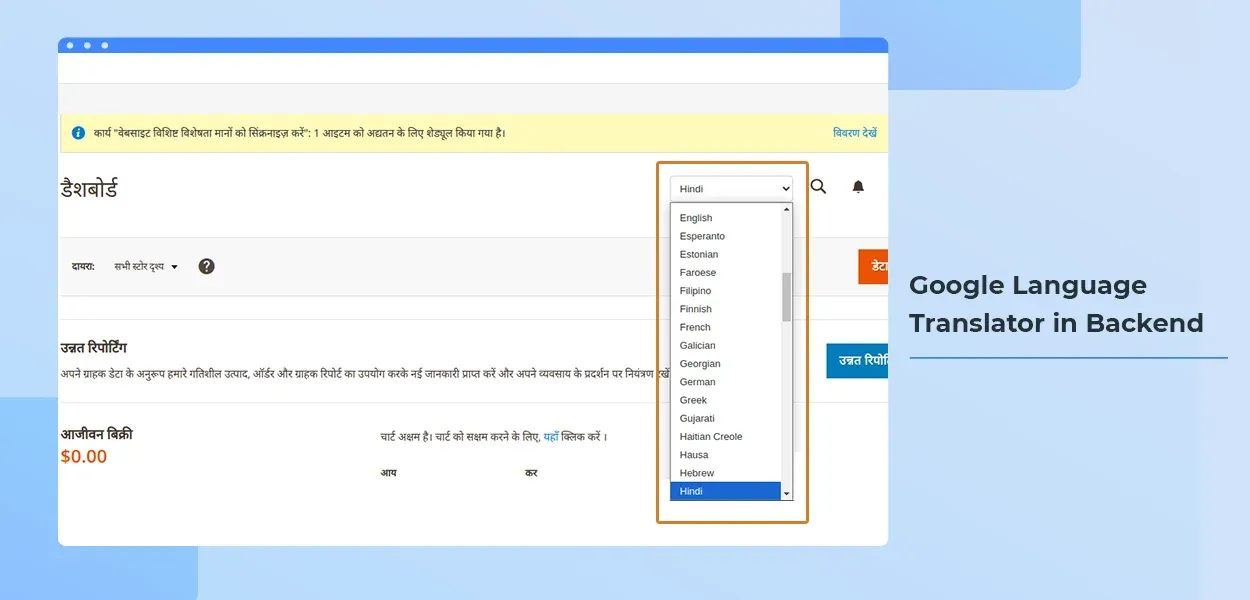
Task: Click the orange reload data button
Action: pos(873,266)
